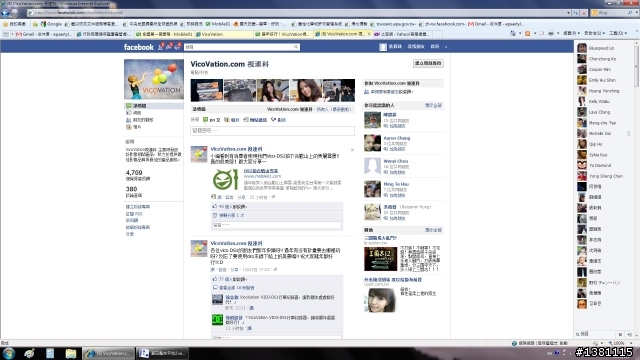Click the printer icon in command bar
Screen dimensions: 640x360
coord(551,33)
